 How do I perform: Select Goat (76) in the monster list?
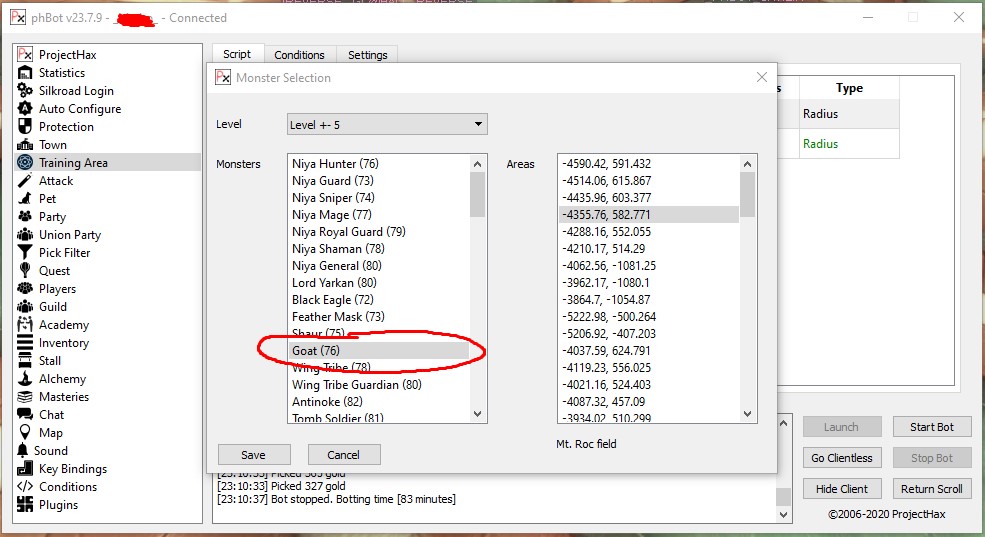pos(378,351)
